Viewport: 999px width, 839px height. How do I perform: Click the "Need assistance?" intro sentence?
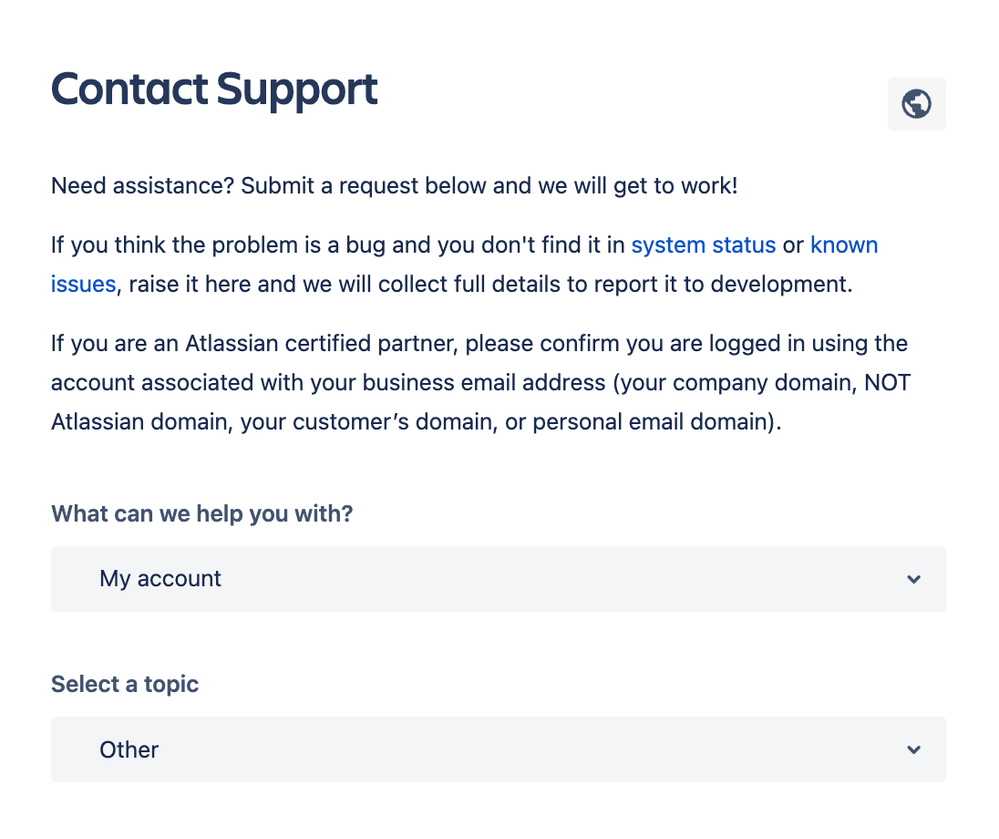pos(394,186)
